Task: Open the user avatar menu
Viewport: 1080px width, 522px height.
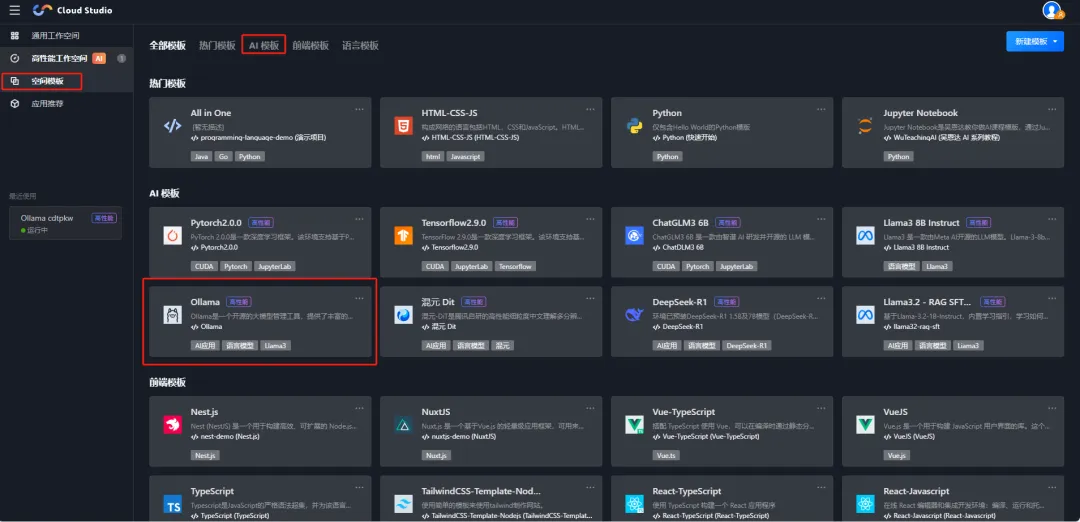Action: pos(1053,10)
